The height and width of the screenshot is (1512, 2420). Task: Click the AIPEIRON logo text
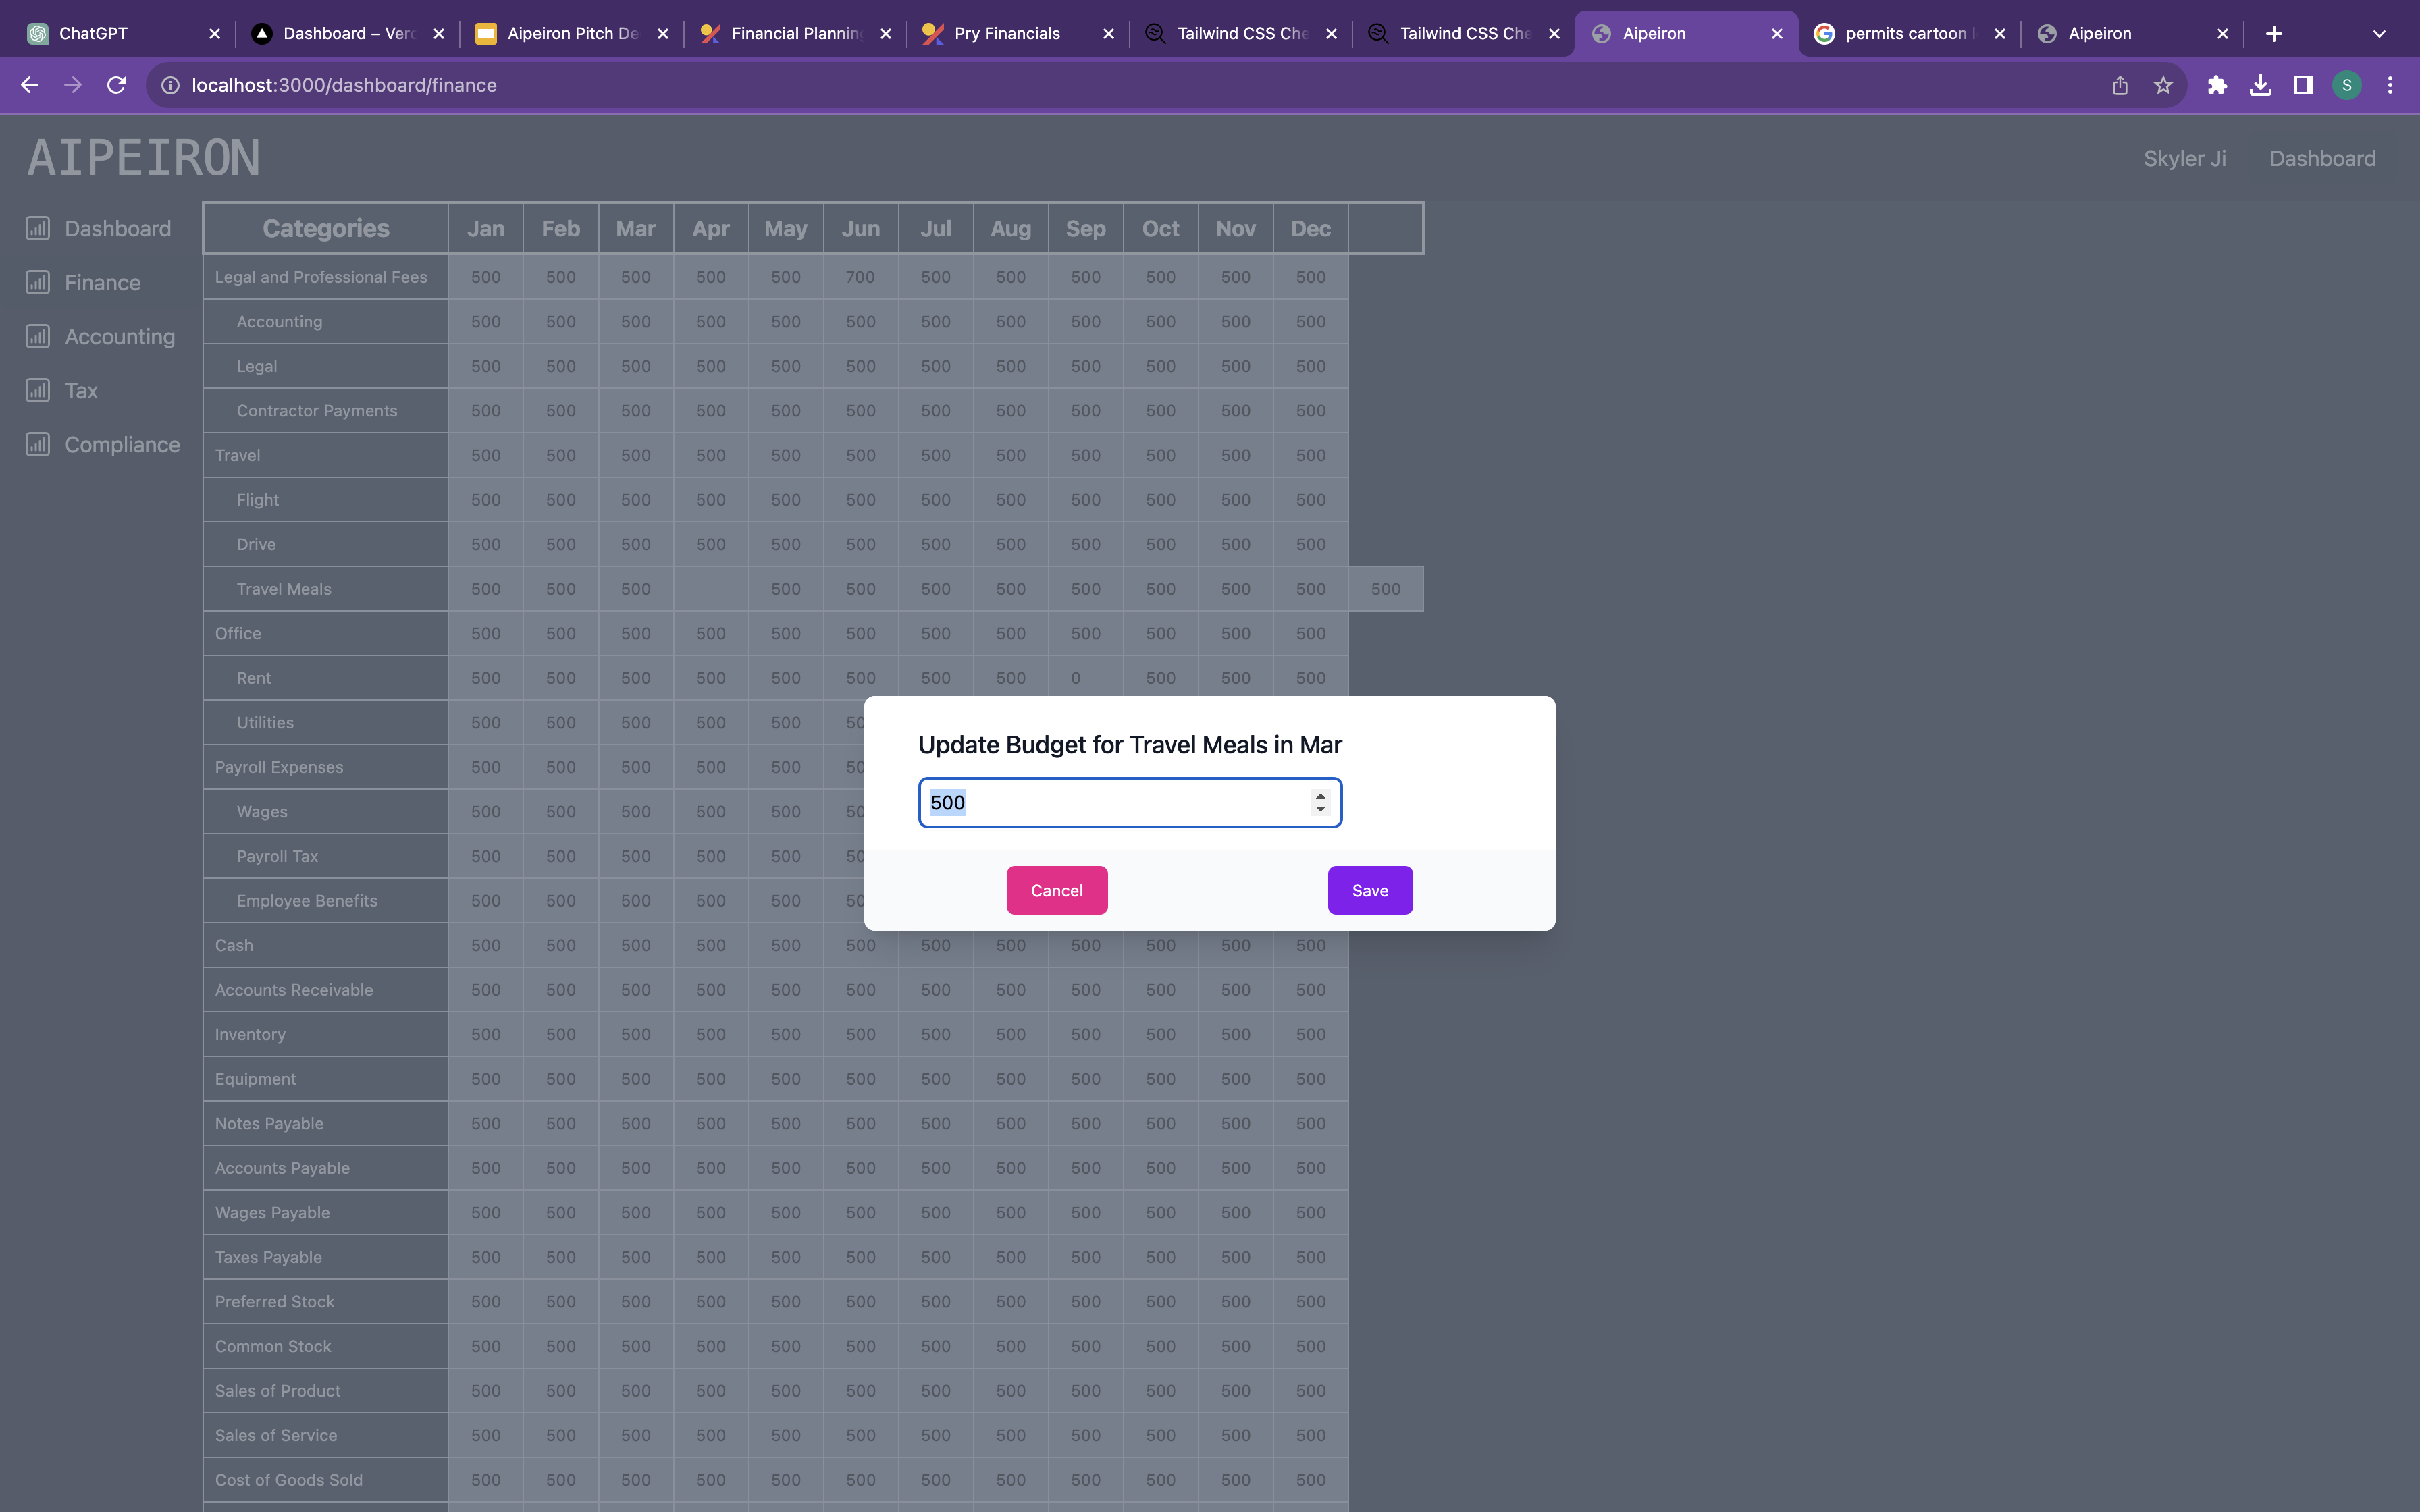pyautogui.click(x=144, y=158)
